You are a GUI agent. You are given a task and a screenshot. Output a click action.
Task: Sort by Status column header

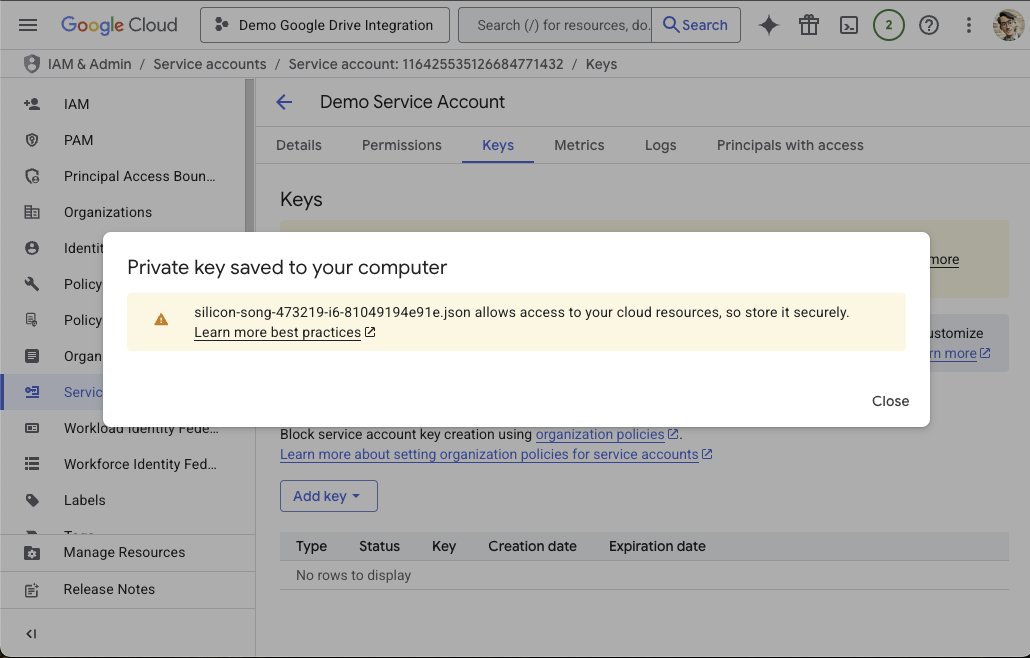(379, 546)
